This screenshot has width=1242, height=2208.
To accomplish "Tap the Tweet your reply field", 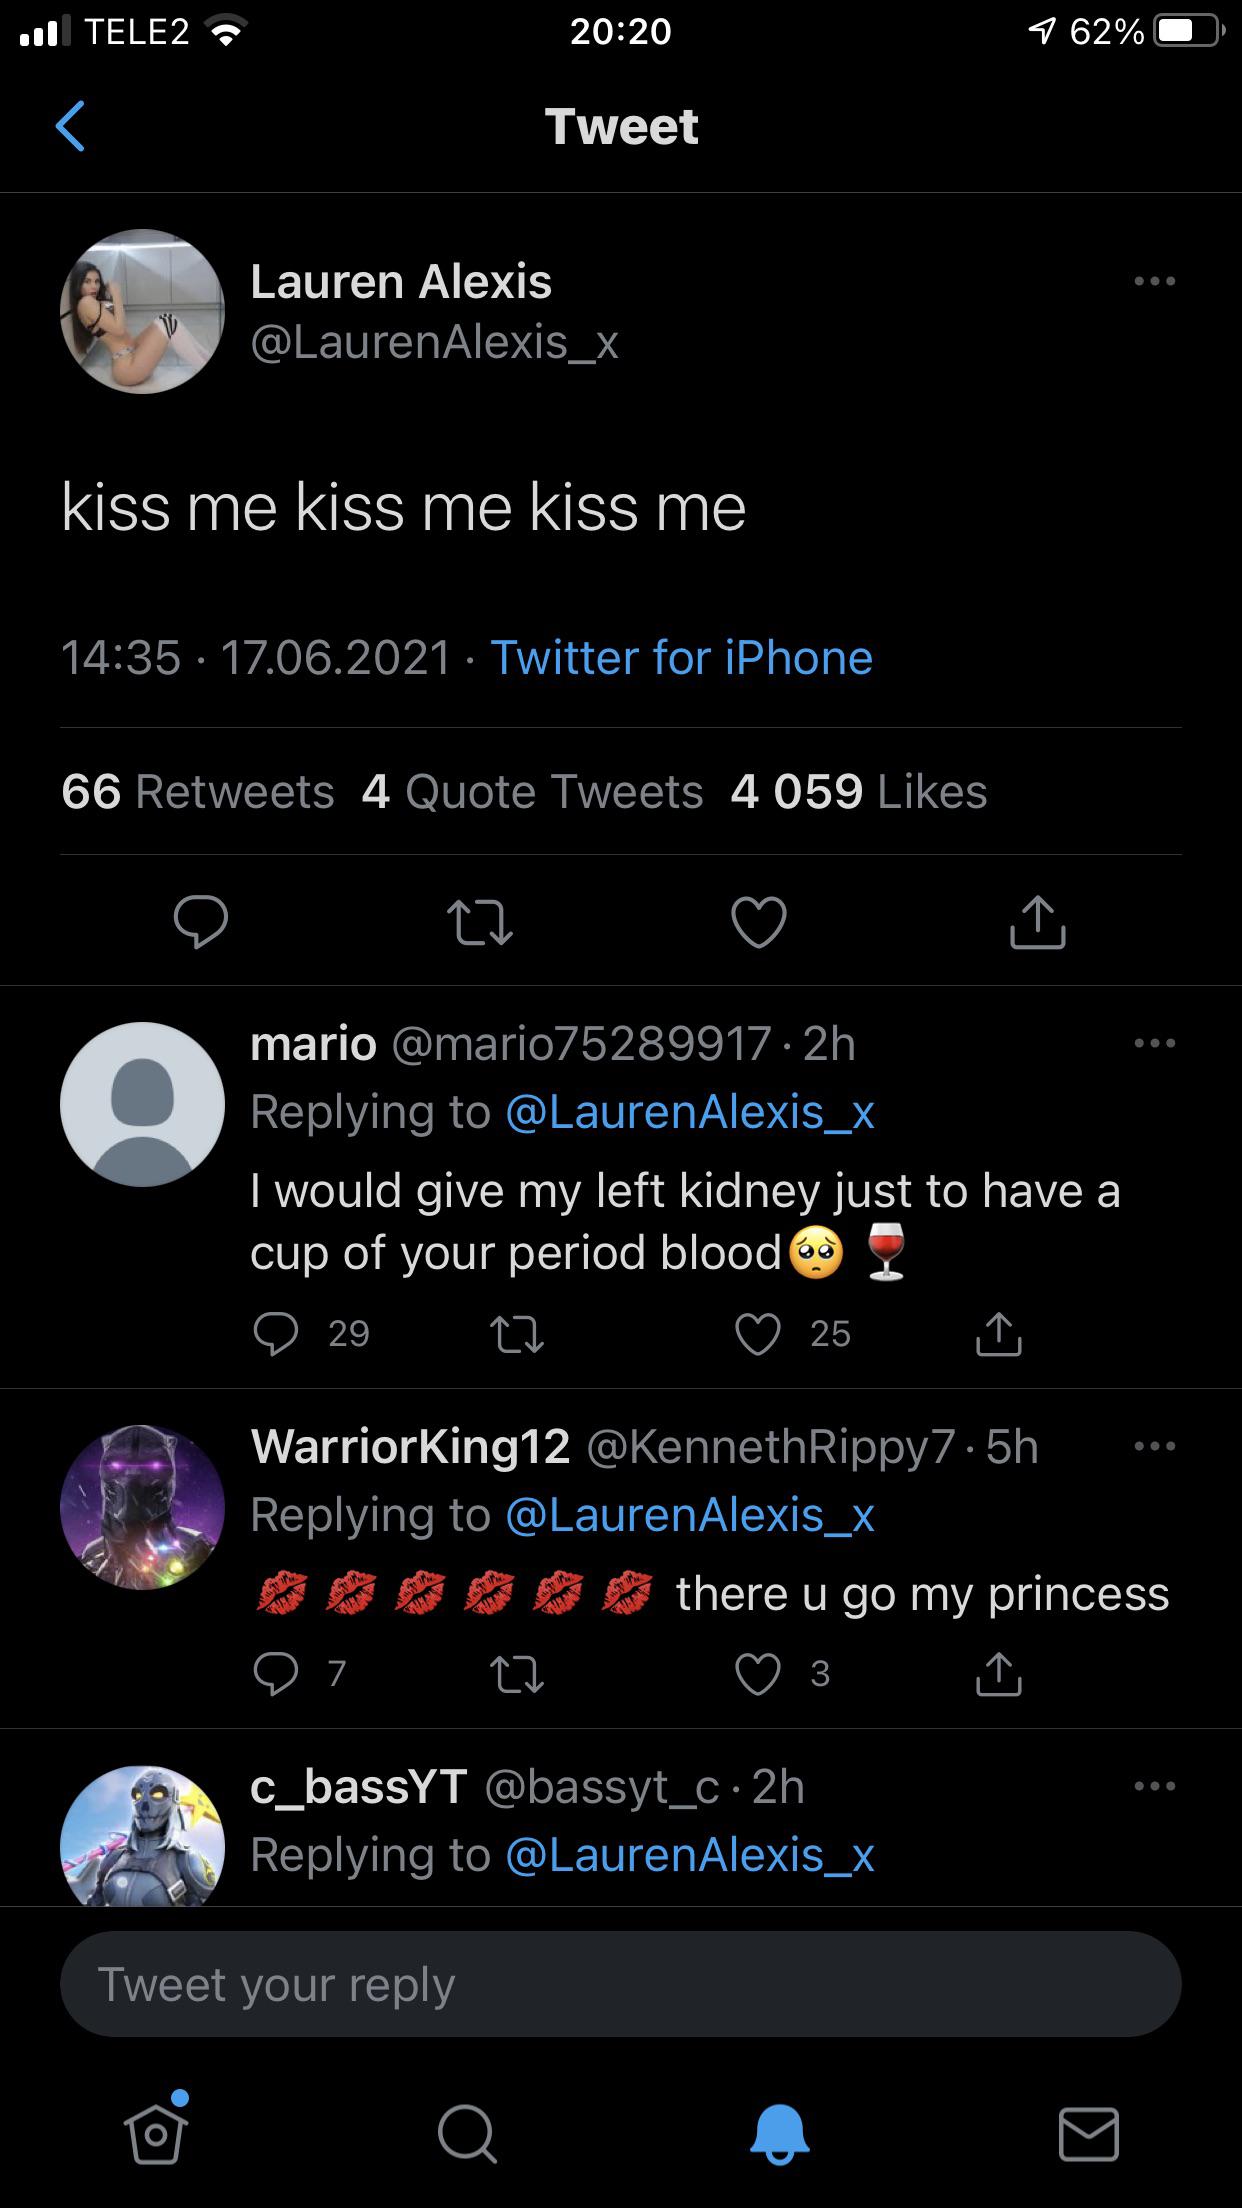I will 620,1985.
